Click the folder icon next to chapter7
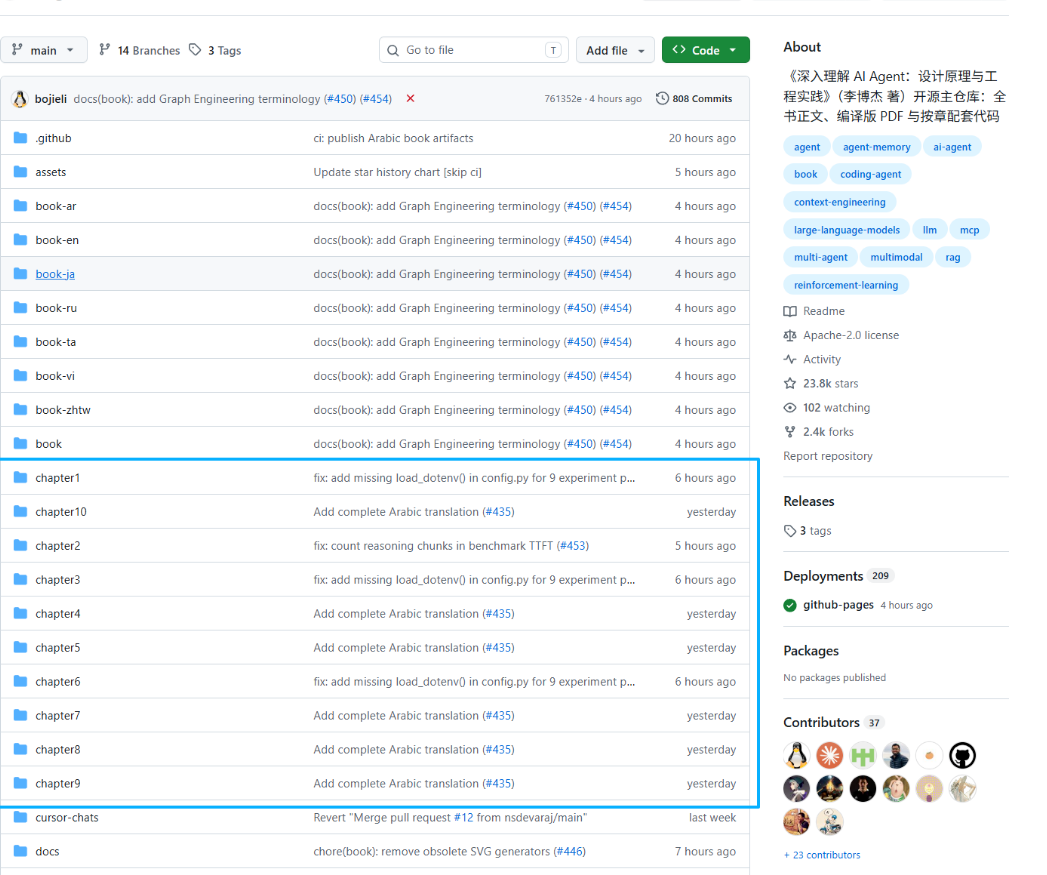The width and height of the screenshot is (1047, 875). coord(21,715)
